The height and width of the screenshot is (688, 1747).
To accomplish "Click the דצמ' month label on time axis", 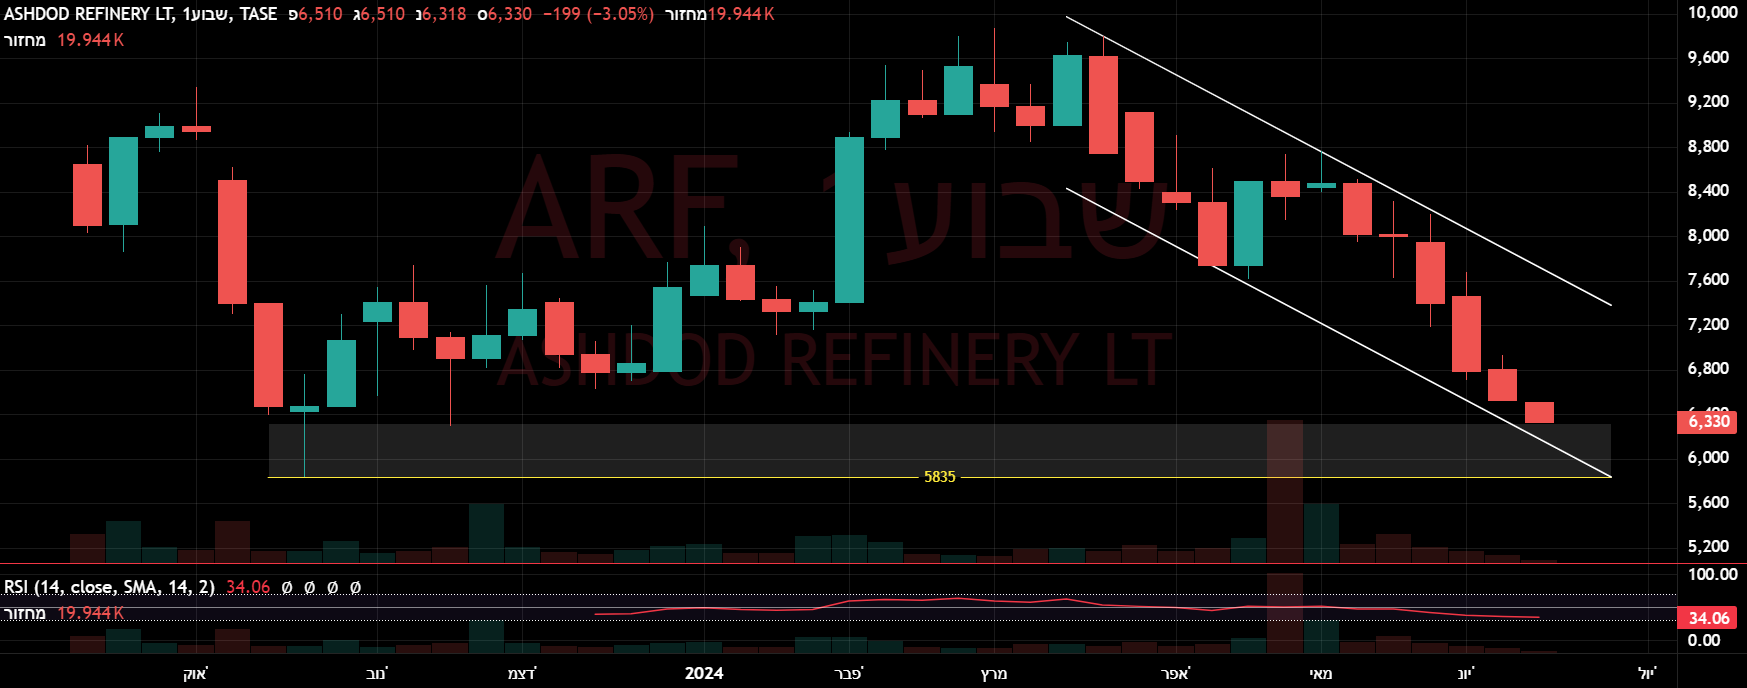I will pos(522,673).
